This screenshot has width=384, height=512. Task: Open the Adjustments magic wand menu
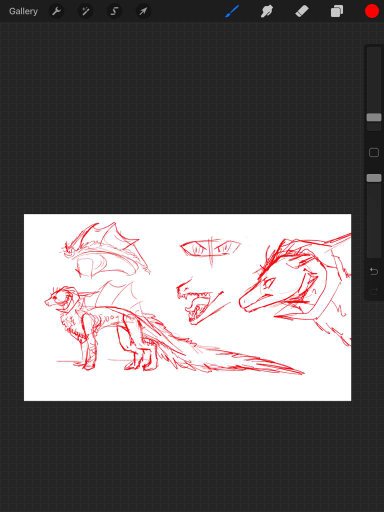click(x=85, y=11)
